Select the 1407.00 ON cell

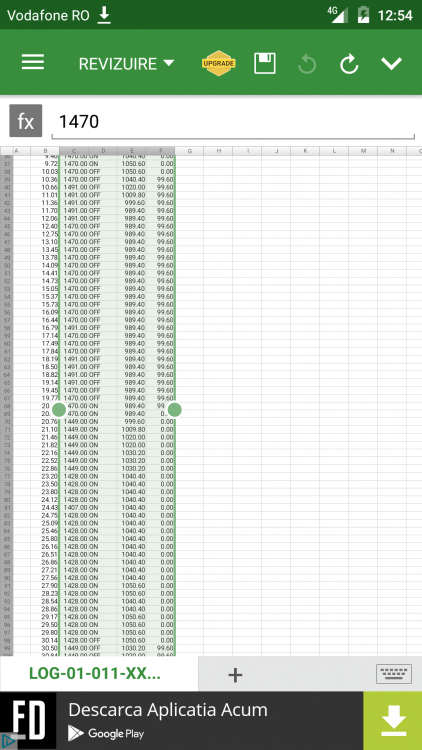[81, 507]
